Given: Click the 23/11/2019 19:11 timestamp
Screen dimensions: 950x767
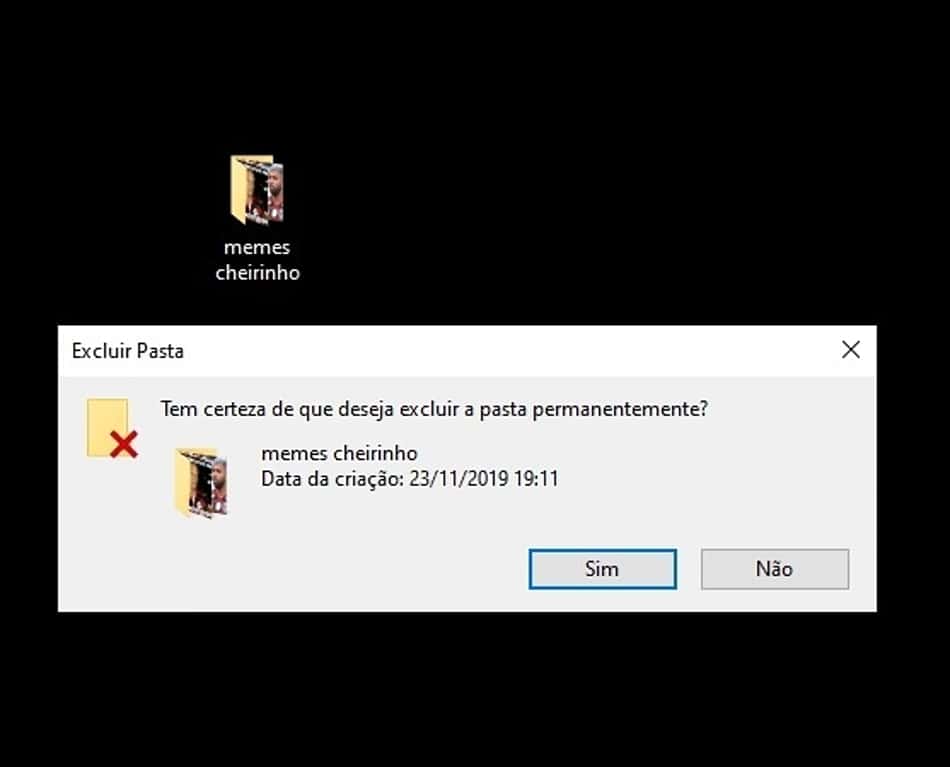Looking at the screenshot, I should pyautogui.click(x=483, y=479).
